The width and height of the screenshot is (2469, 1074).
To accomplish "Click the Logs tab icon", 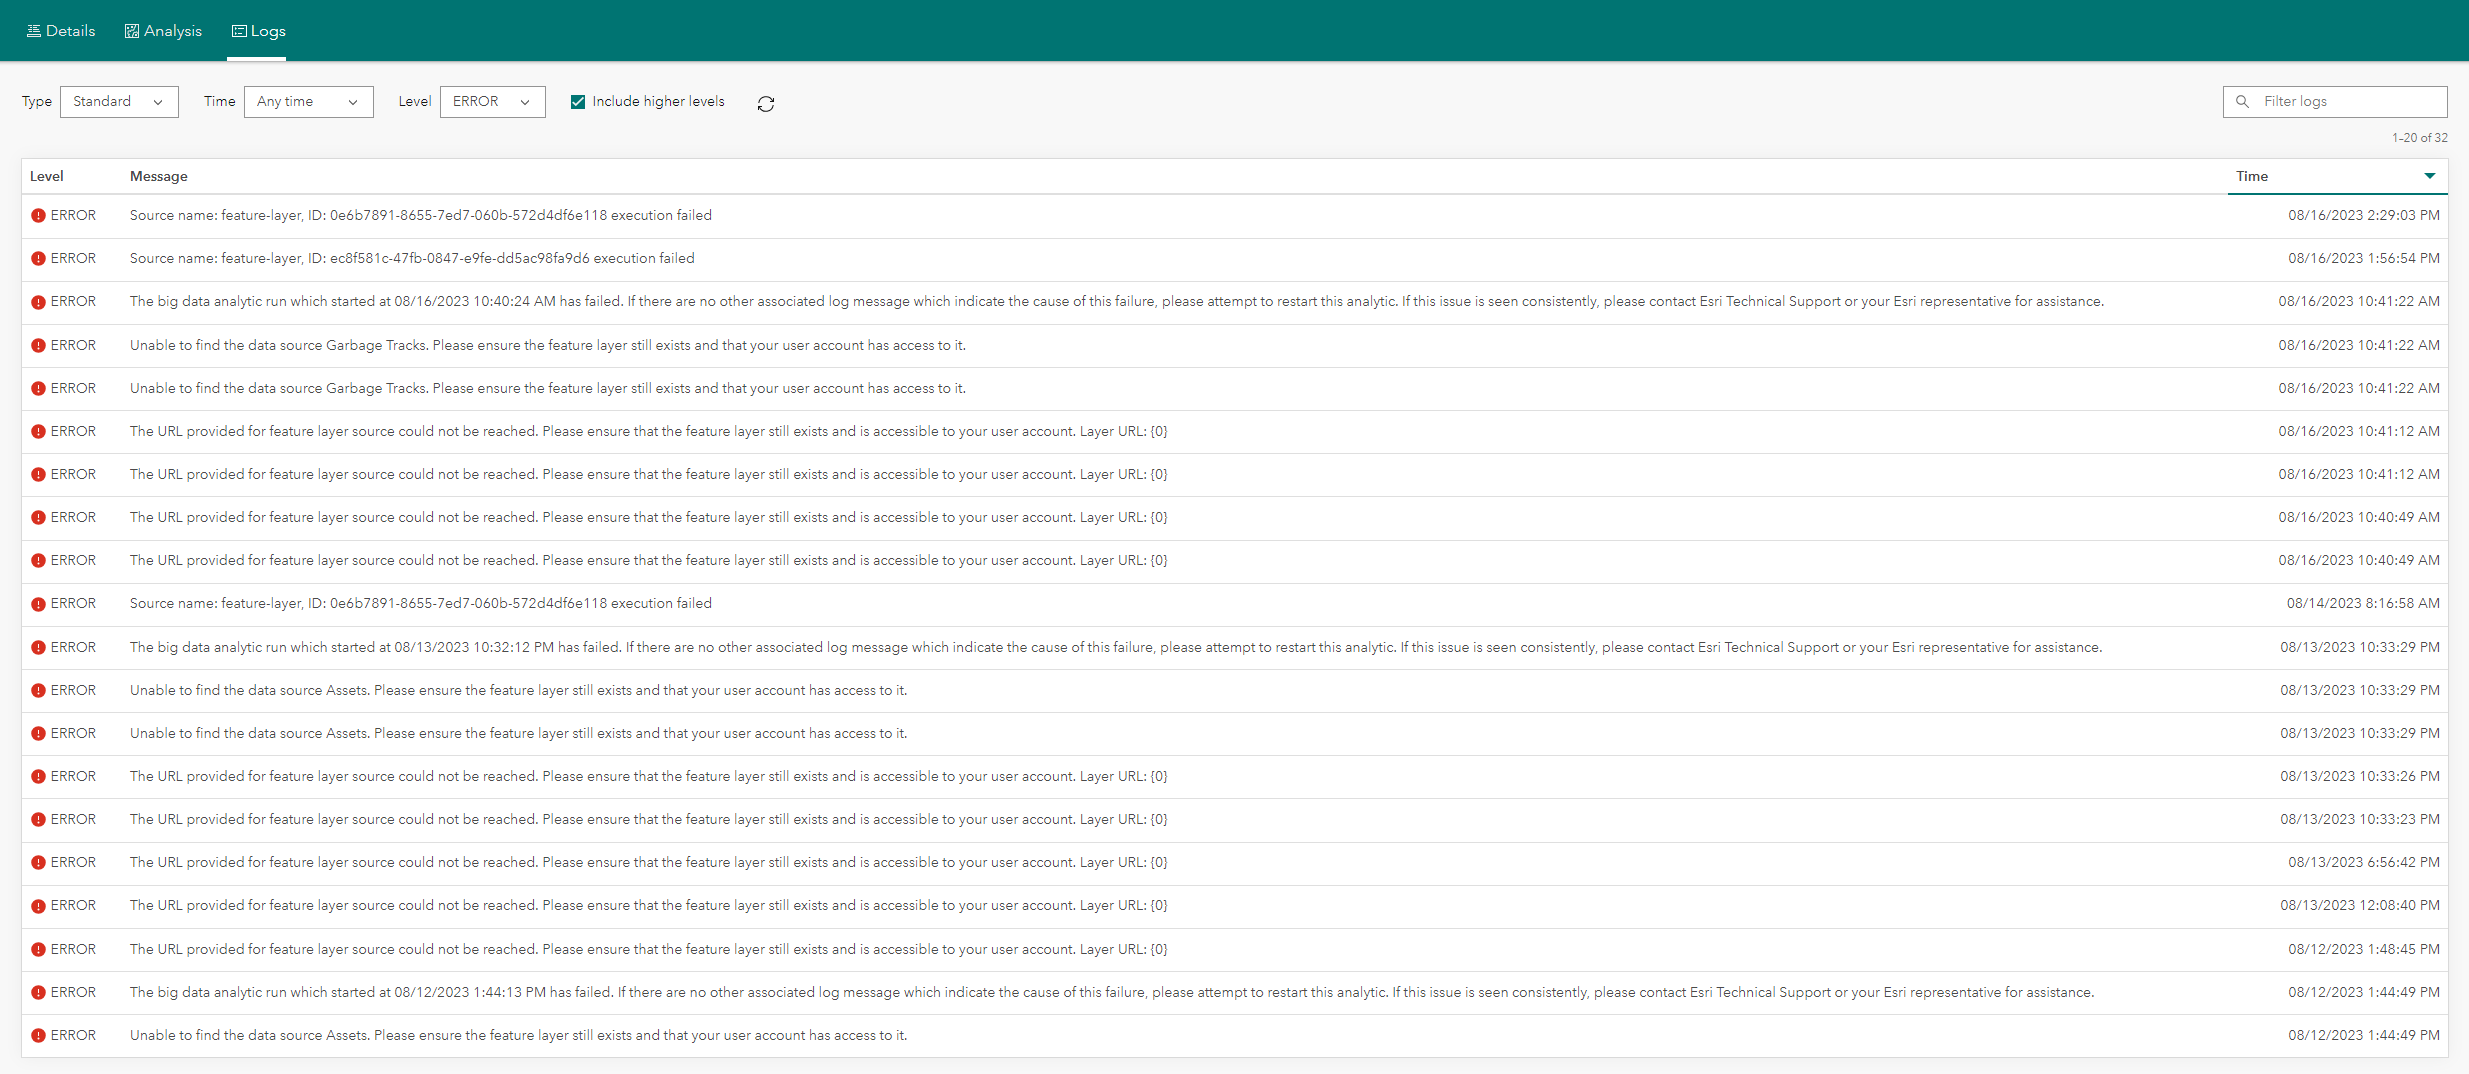I will 237,30.
